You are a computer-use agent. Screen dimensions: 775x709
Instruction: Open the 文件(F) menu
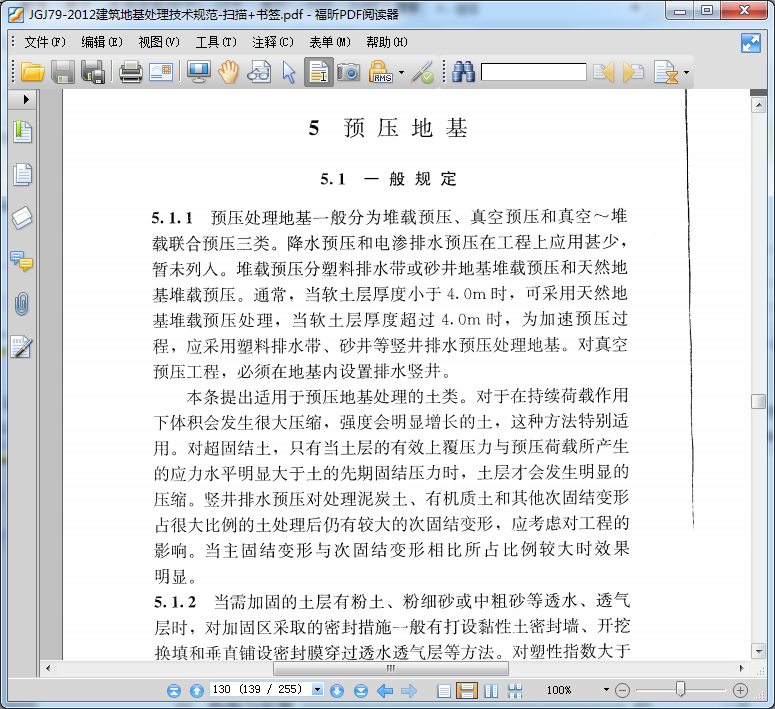pyautogui.click(x=45, y=43)
